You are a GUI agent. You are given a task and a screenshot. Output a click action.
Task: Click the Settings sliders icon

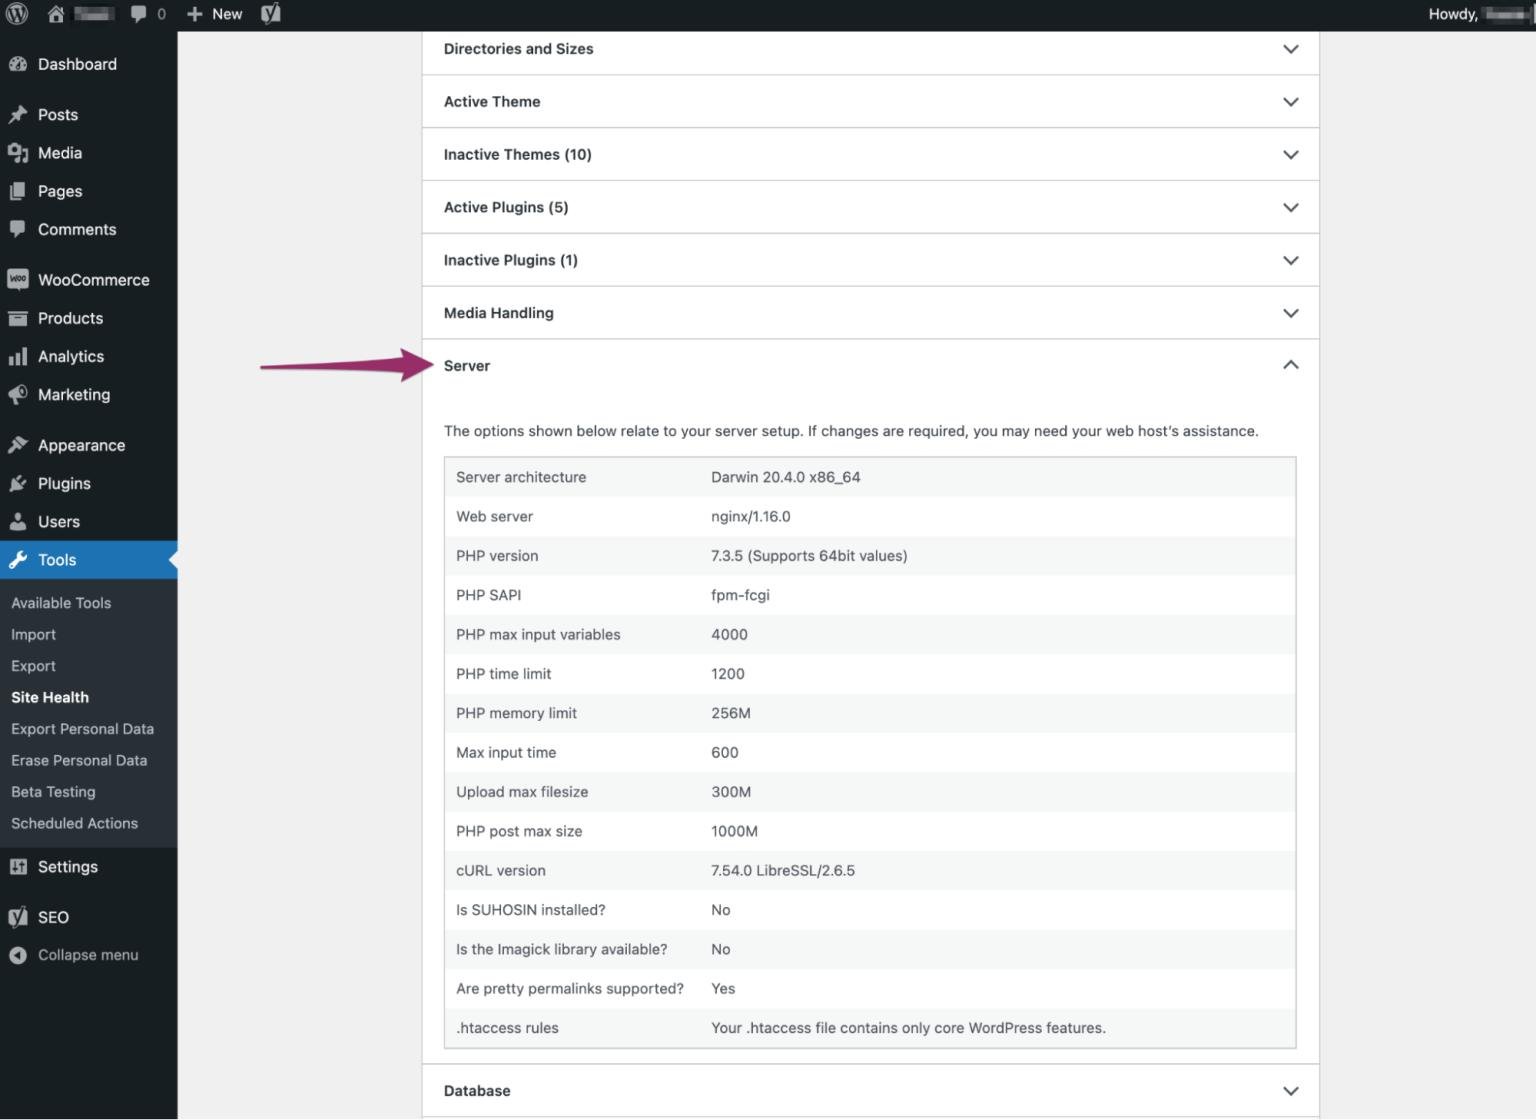pyautogui.click(x=17, y=867)
